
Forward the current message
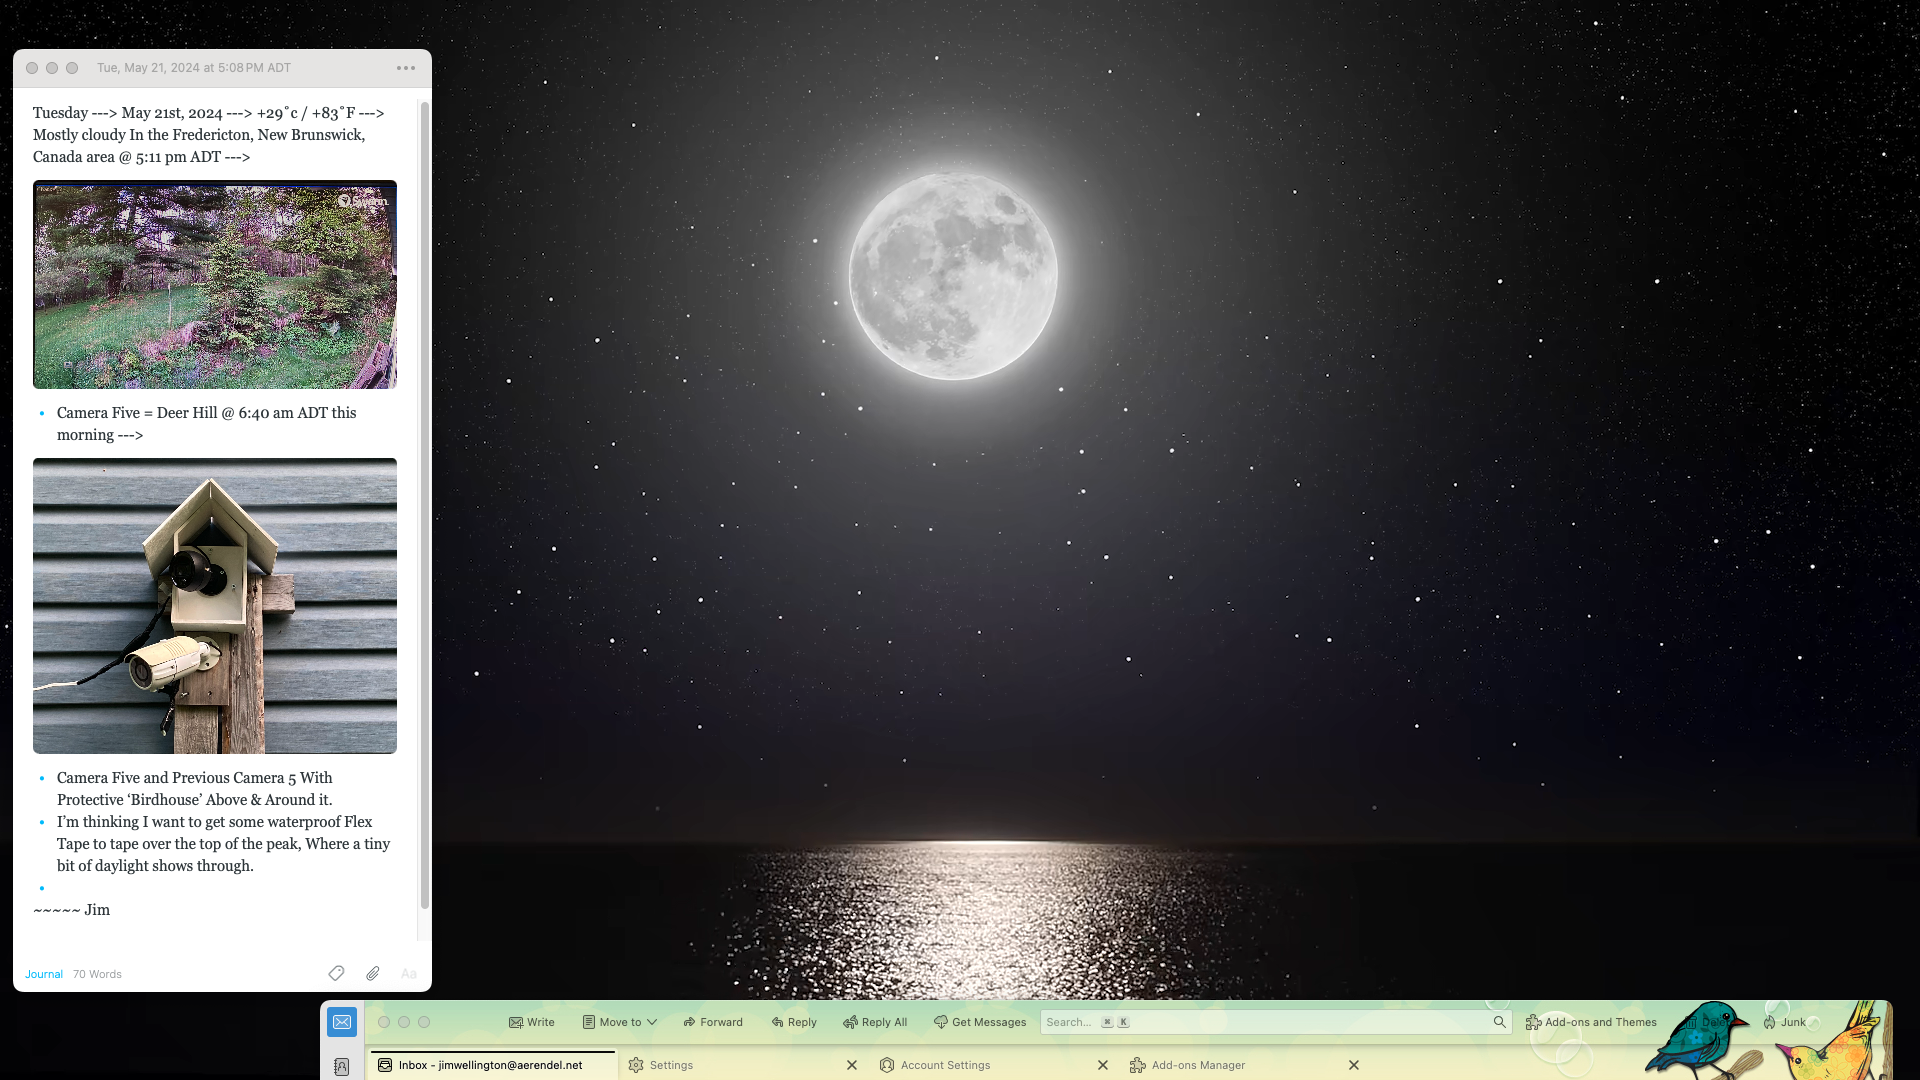pyautogui.click(x=712, y=1022)
